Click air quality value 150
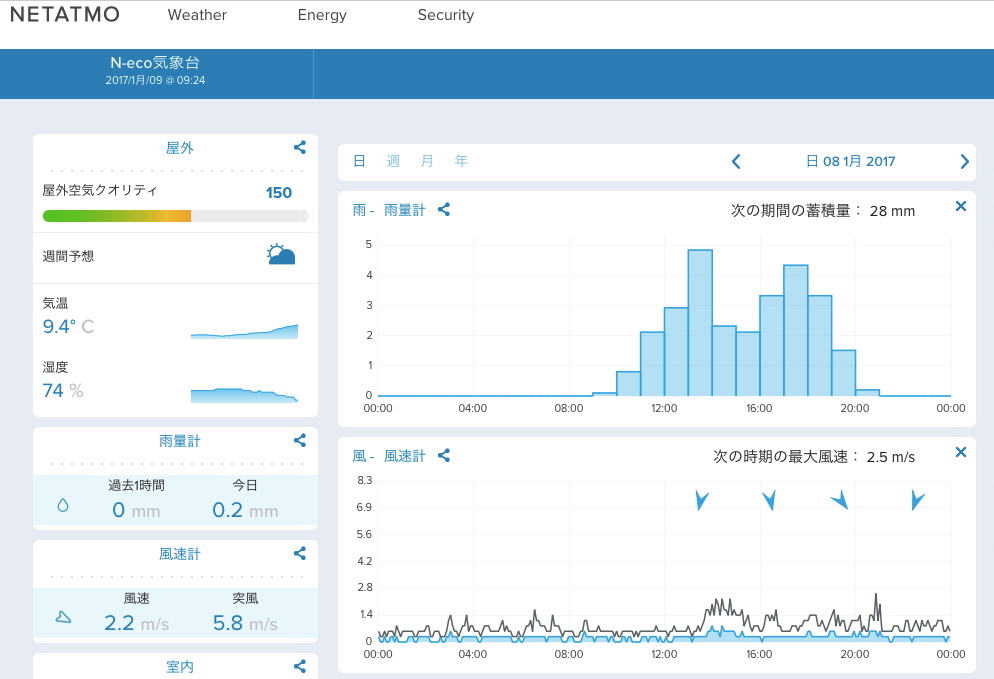The width and height of the screenshot is (994, 679). tap(278, 193)
